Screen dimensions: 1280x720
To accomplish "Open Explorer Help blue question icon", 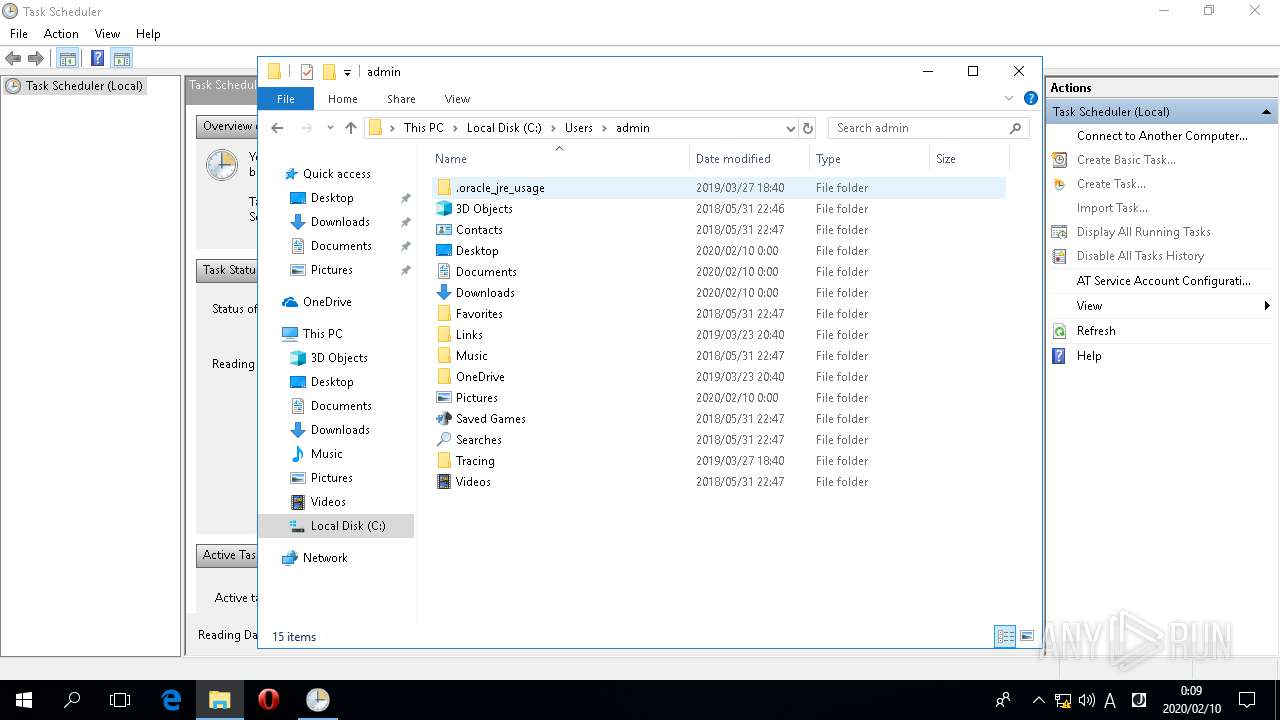I will (x=1030, y=98).
